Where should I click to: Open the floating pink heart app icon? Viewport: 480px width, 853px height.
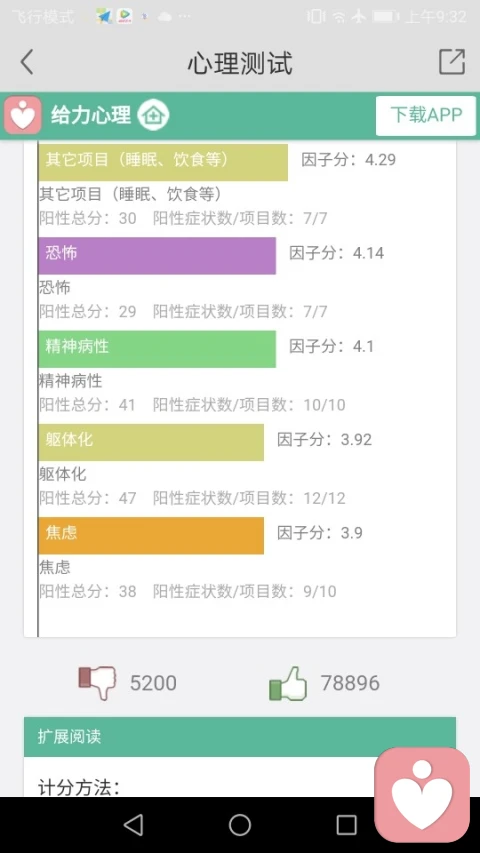[x=422, y=795]
